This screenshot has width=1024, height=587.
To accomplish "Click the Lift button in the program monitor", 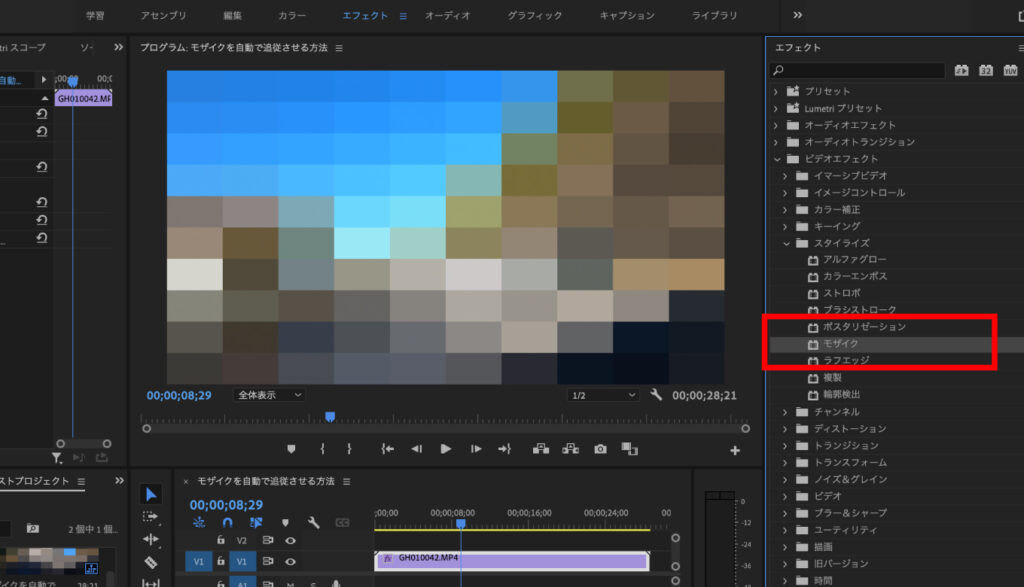I will coord(541,449).
